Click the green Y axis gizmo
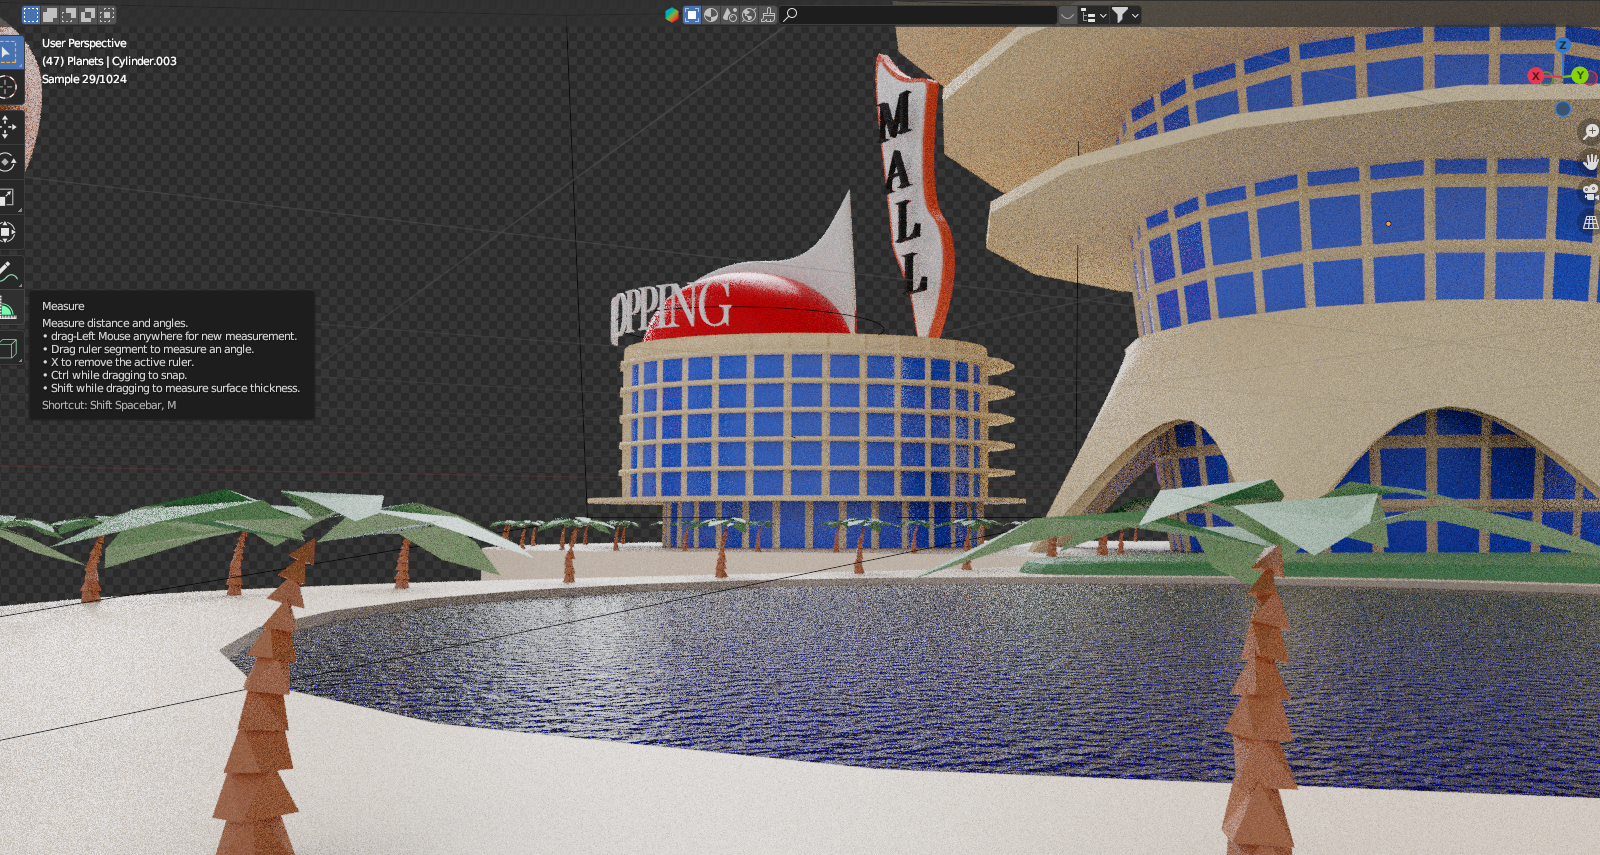Screen dimensions: 1600x855 coord(1580,75)
